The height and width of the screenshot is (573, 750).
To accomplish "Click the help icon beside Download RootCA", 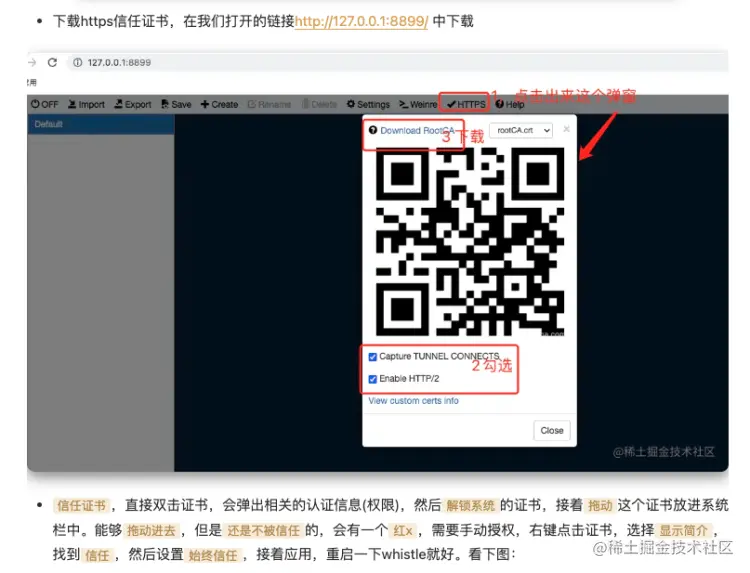I will 373,130.
